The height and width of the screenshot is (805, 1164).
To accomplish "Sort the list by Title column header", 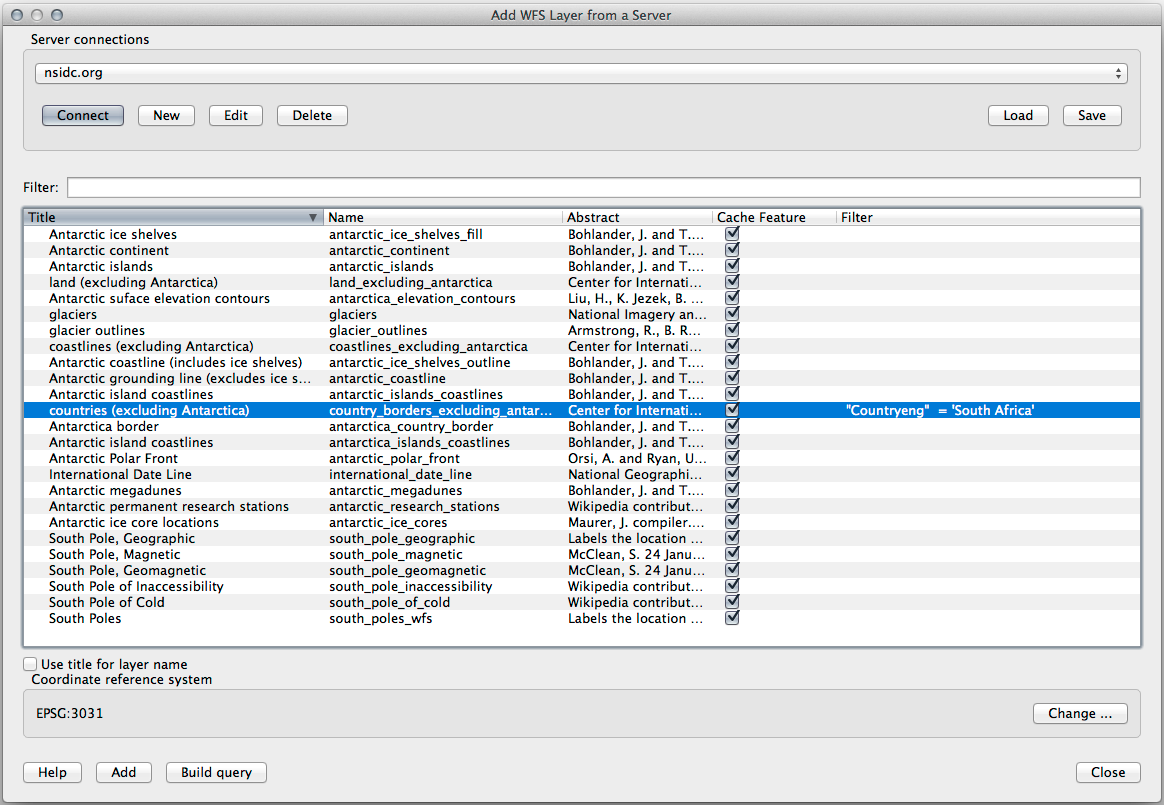I will 170,217.
